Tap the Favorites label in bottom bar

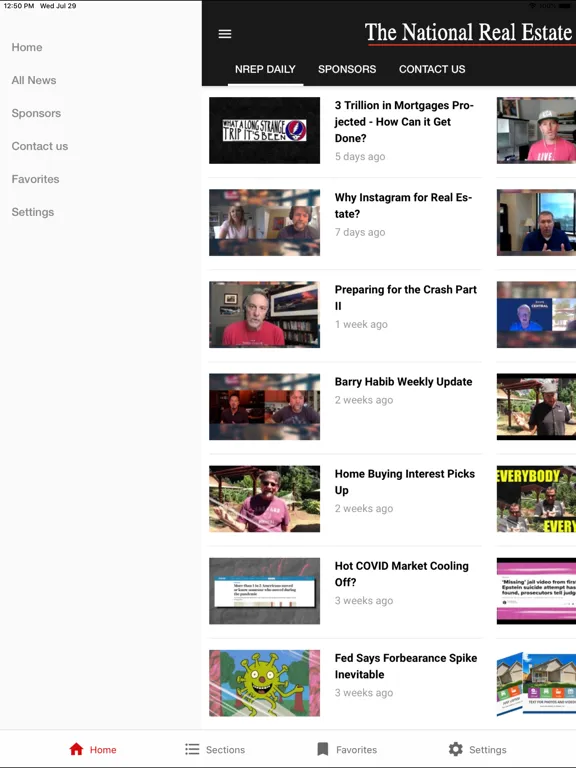tap(357, 750)
